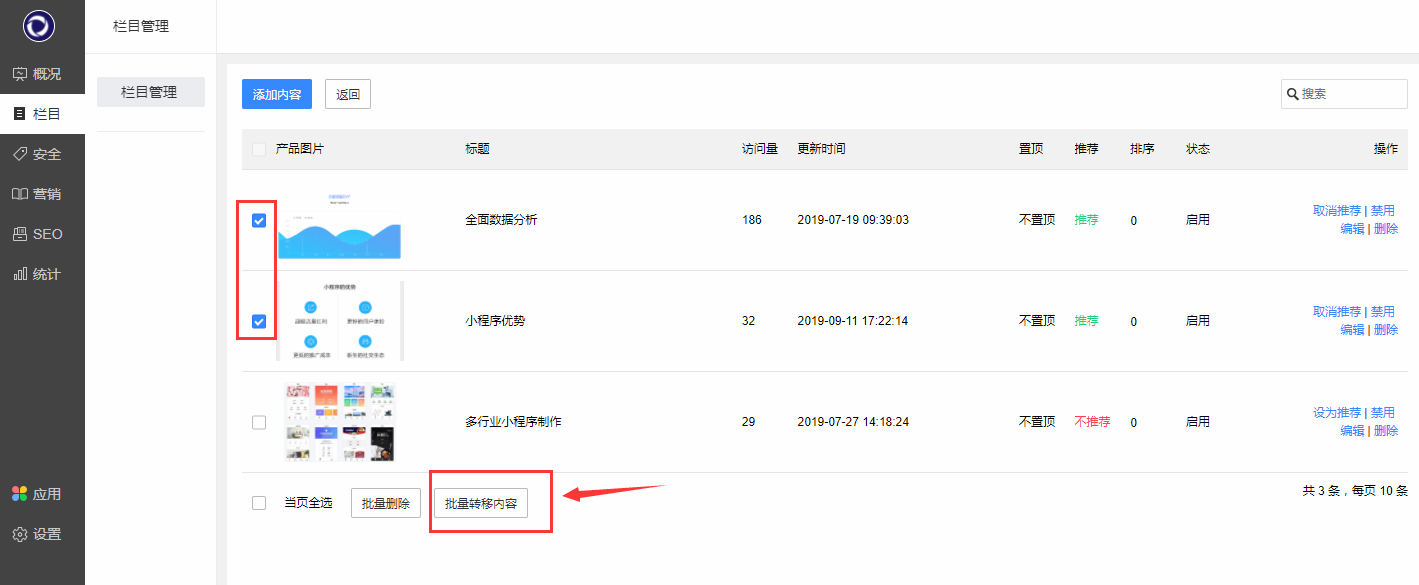Image resolution: width=1419 pixels, height=585 pixels.
Task: Select the 栏目 column sidebar icon
Action: [19, 114]
